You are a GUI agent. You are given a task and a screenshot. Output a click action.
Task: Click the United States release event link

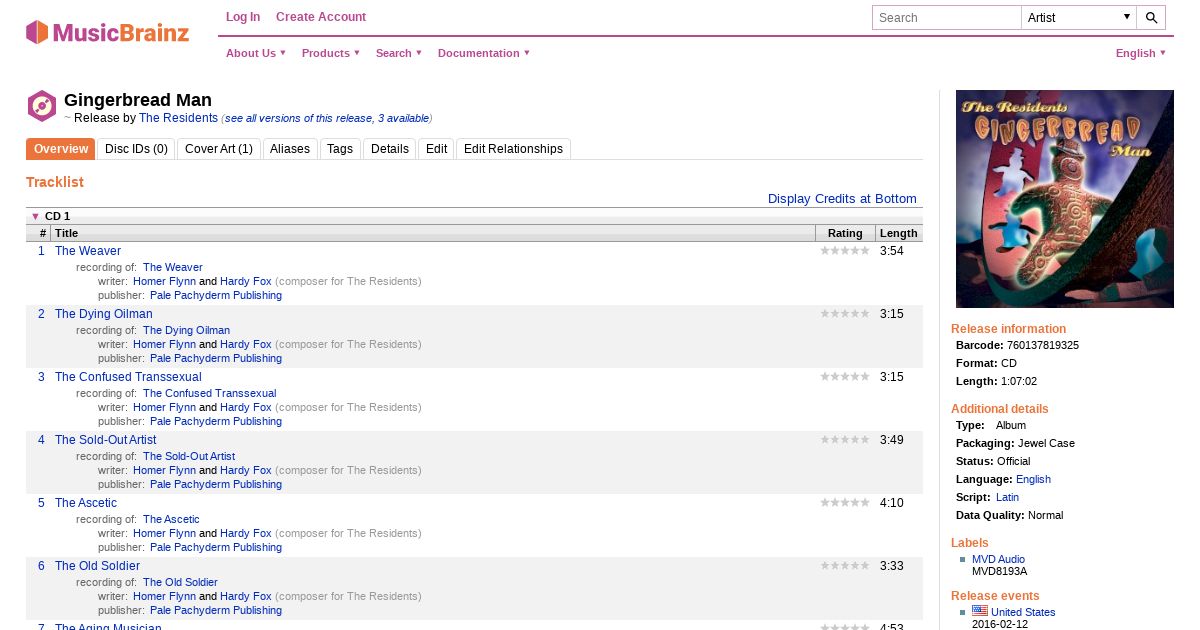tap(1023, 612)
